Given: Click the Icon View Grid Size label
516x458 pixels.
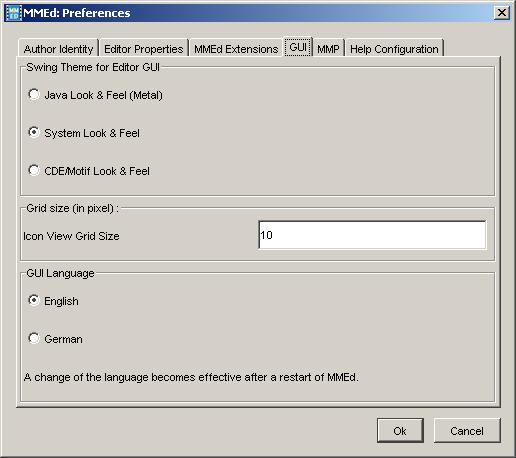Looking at the screenshot, I should point(71,236).
